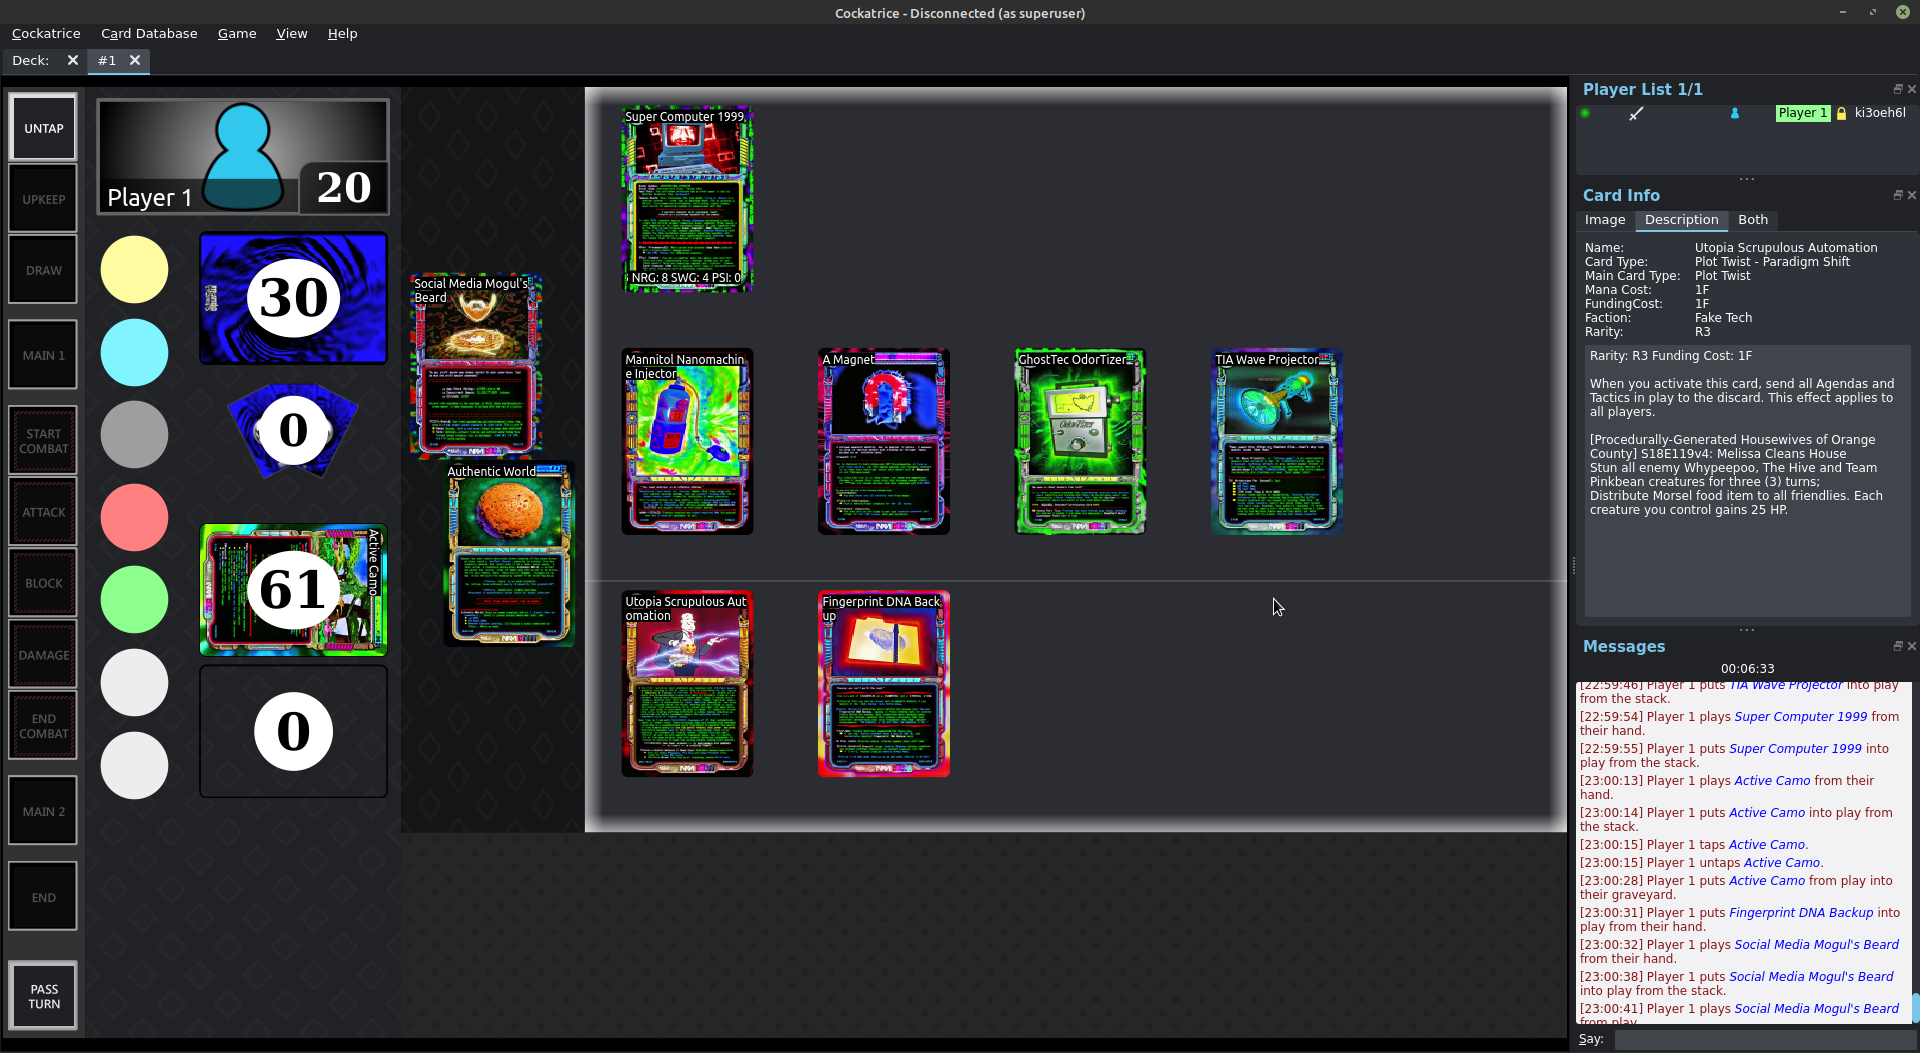Select Authentic World card
Viewport: 1920px width, 1053px height.
pyautogui.click(x=509, y=553)
